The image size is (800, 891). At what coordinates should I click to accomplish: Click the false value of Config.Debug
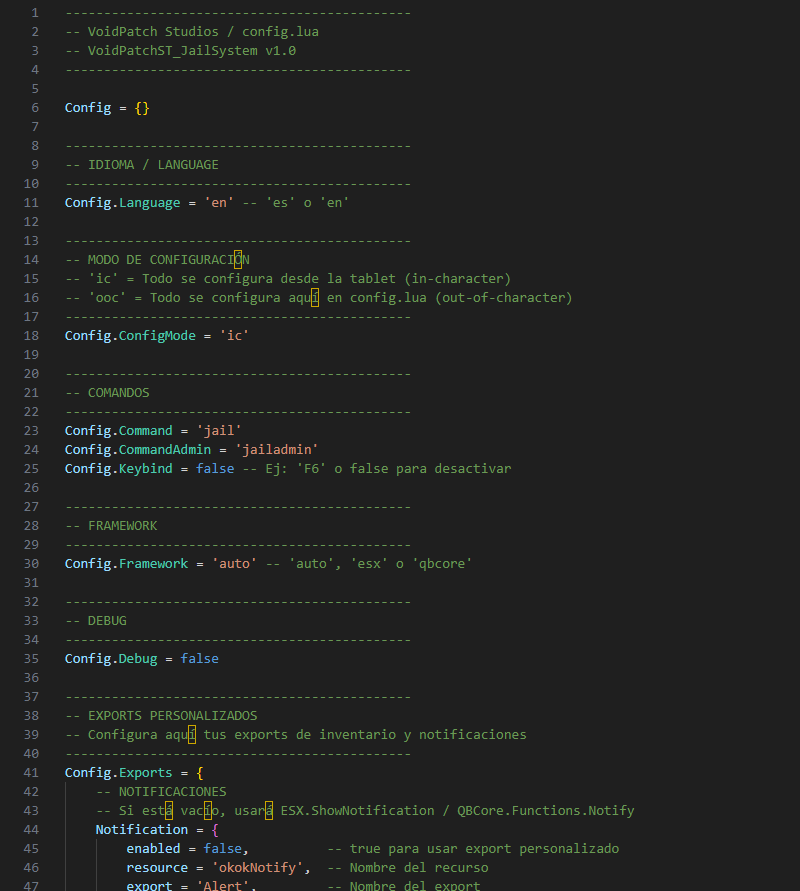click(x=199, y=658)
